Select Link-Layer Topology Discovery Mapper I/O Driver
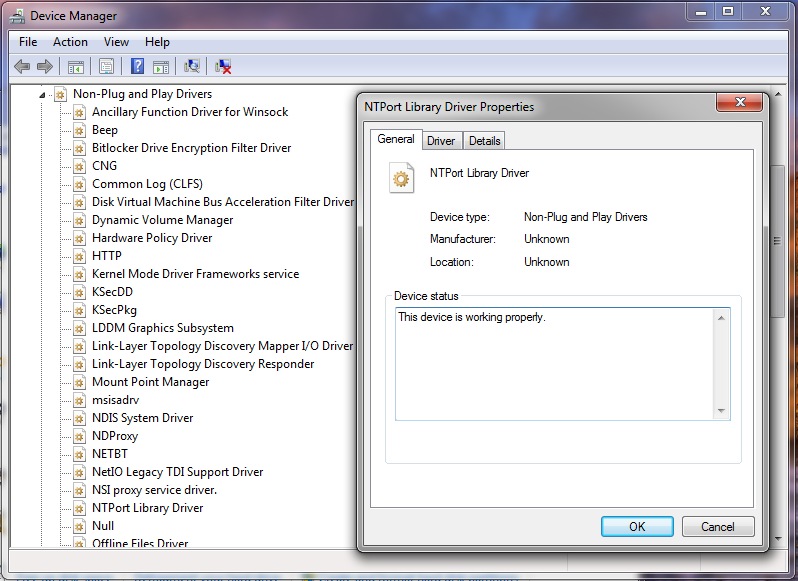Screen dimensions: 798x581 pyautogui.click(x=222, y=346)
